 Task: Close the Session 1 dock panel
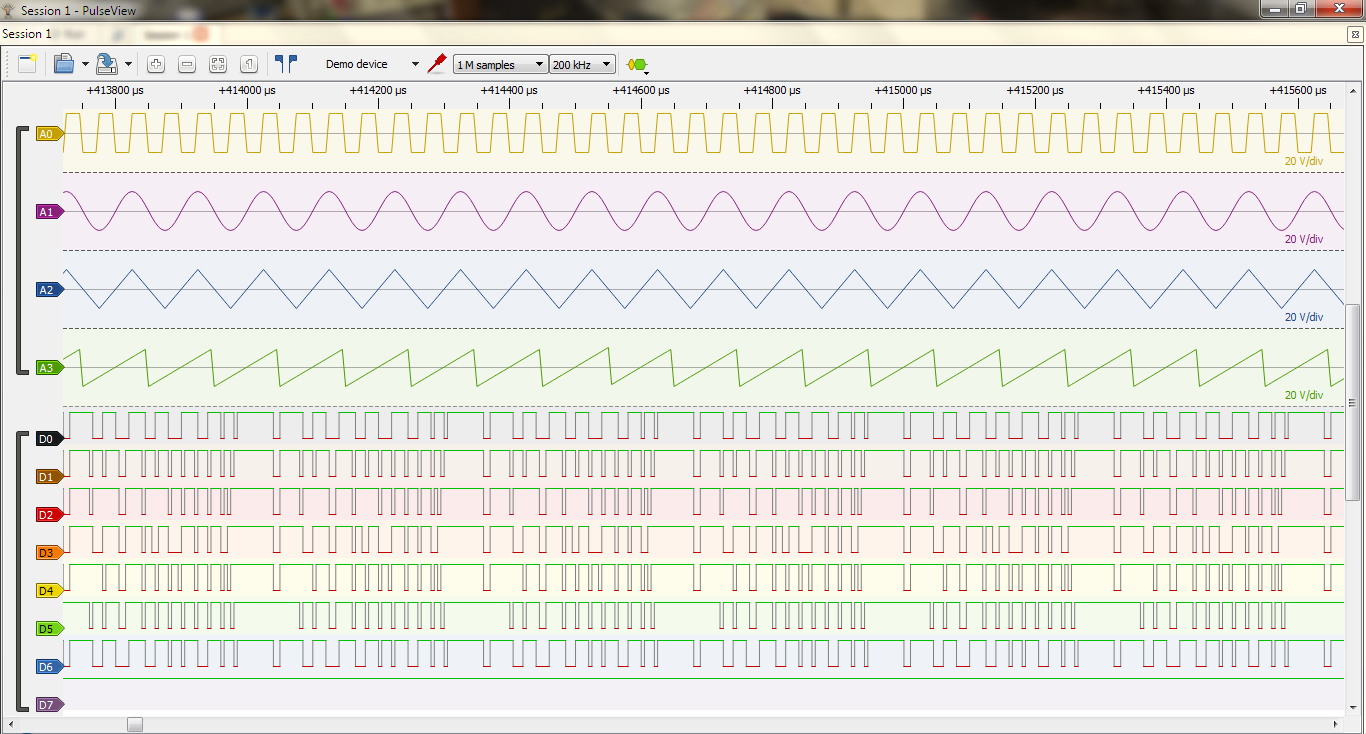[x=1355, y=34]
